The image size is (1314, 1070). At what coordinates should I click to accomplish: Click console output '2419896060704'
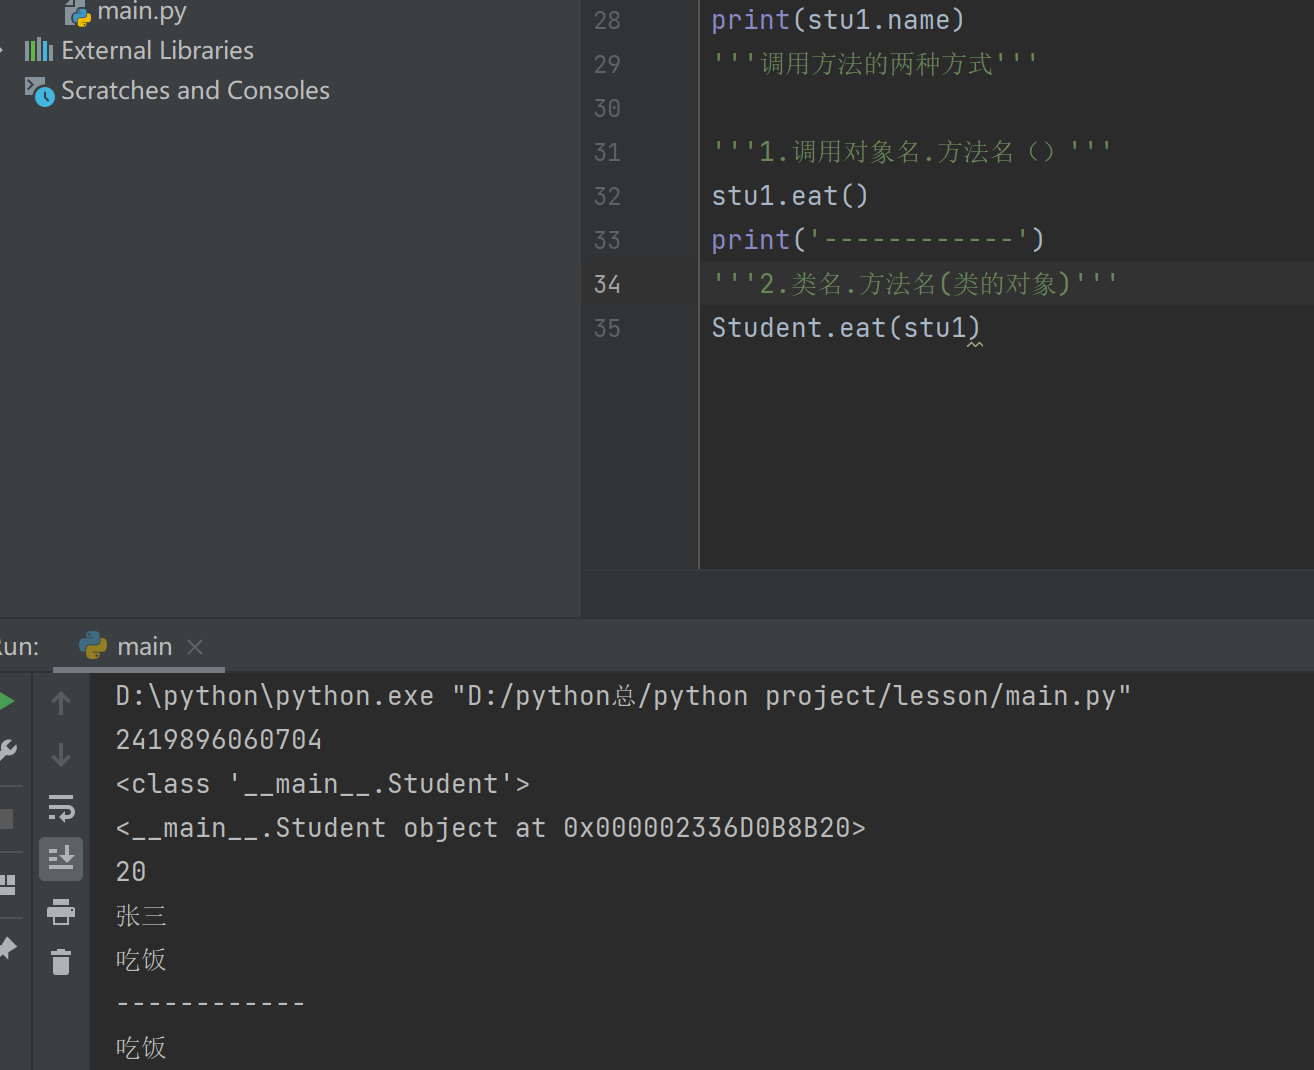tap(219, 740)
